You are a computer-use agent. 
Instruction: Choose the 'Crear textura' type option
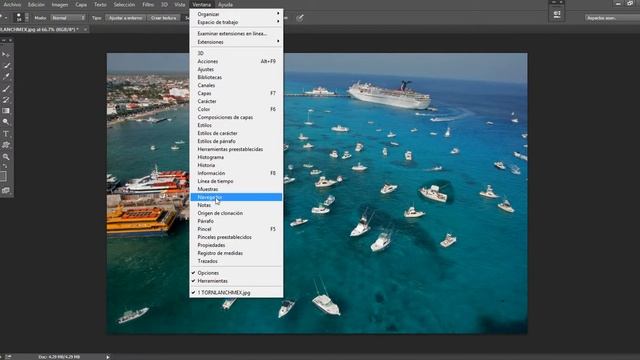tap(163, 18)
